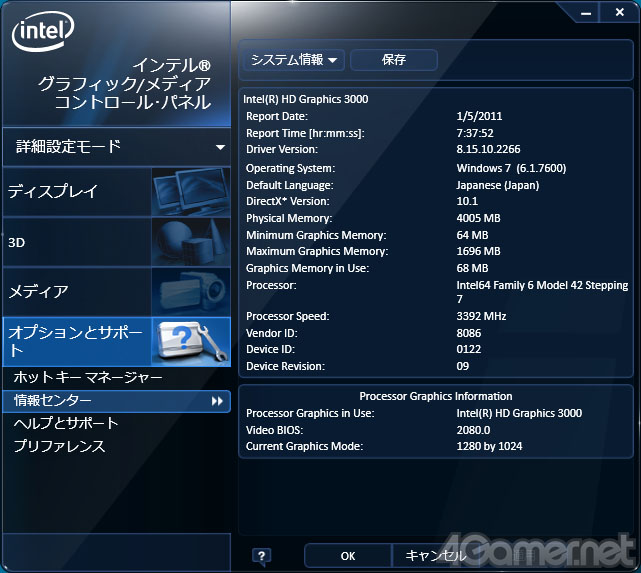Click Report Date value 1/5/2011
641x573 pixels.
click(x=479, y=116)
